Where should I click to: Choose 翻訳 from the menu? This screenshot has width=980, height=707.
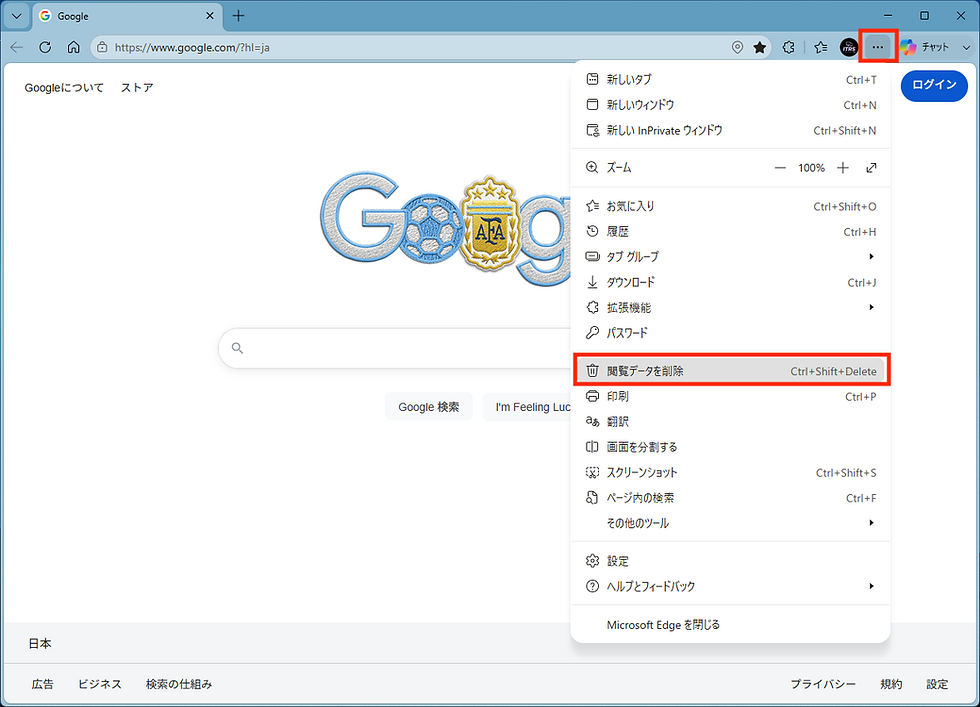[730, 422]
